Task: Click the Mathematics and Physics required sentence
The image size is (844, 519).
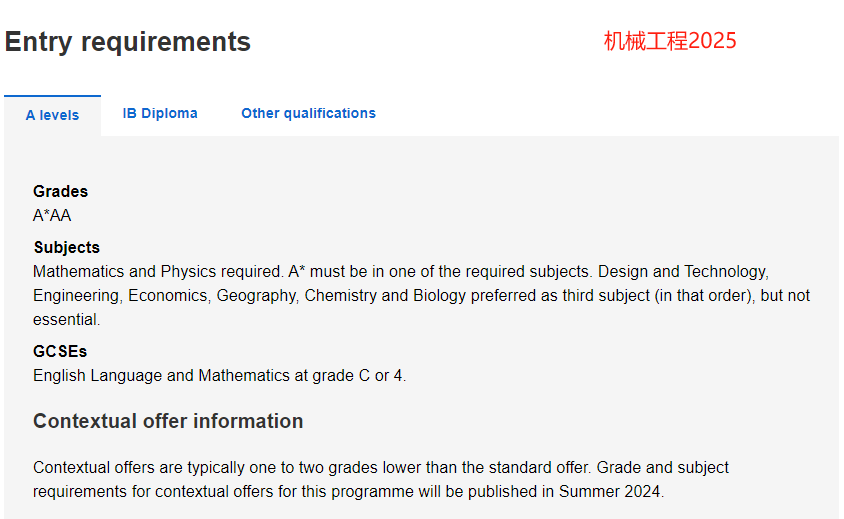Action: (158, 271)
